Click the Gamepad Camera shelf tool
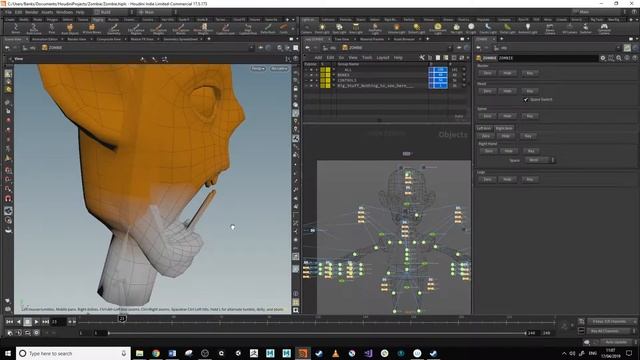The width and height of the screenshot is (640, 360). tap(604, 29)
